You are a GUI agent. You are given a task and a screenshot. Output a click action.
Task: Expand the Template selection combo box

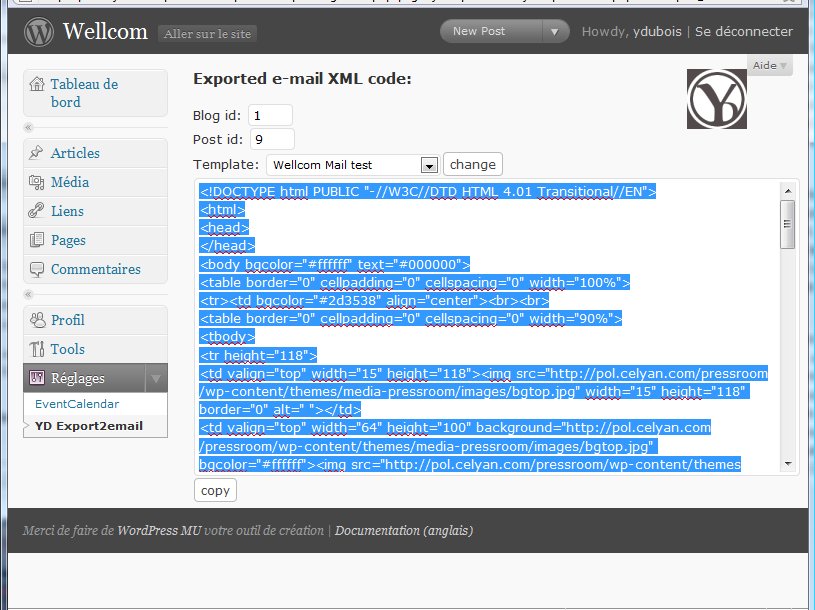click(x=353, y=165)
